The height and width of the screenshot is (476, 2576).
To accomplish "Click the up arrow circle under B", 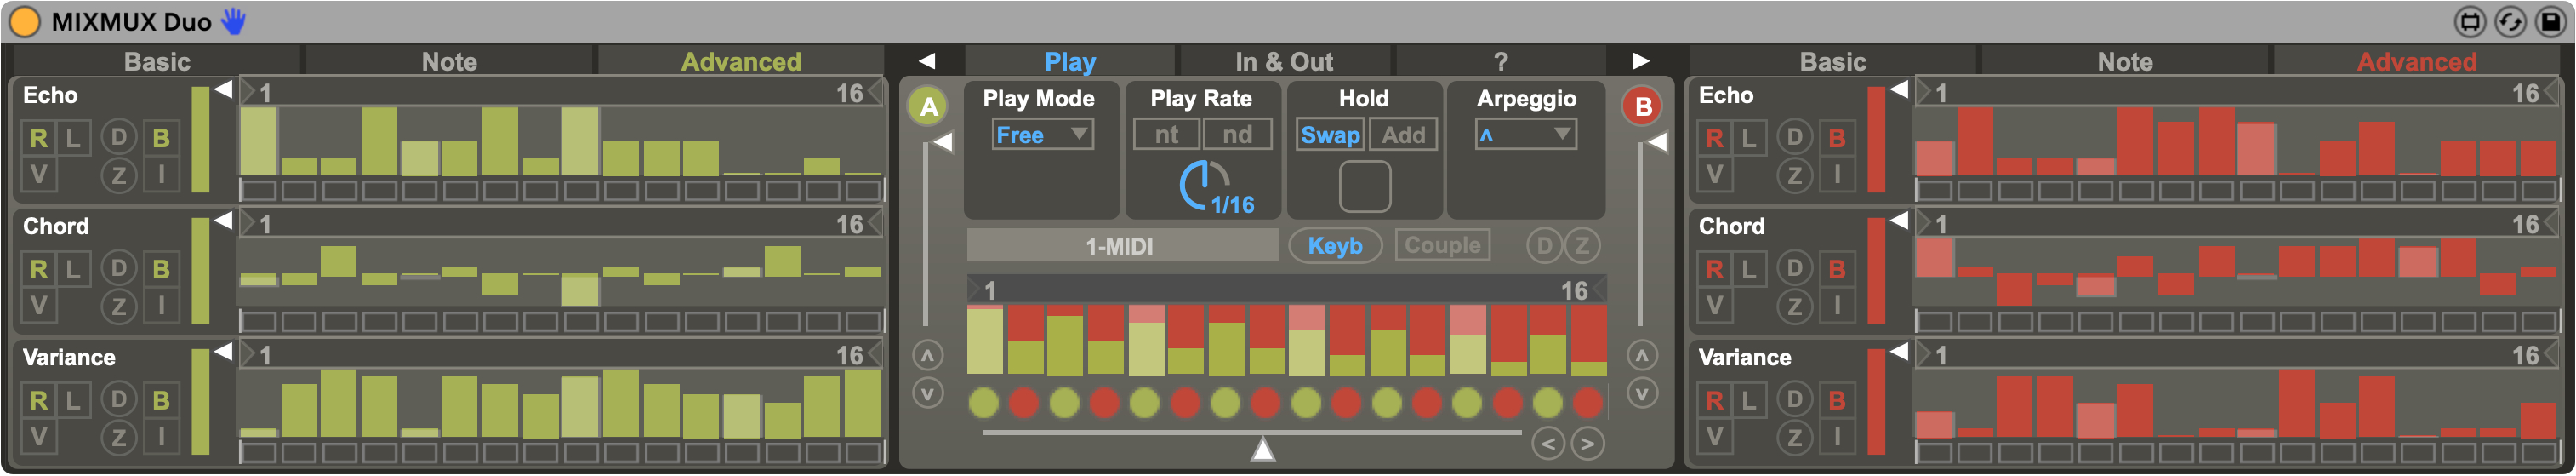I will 1642,355.
